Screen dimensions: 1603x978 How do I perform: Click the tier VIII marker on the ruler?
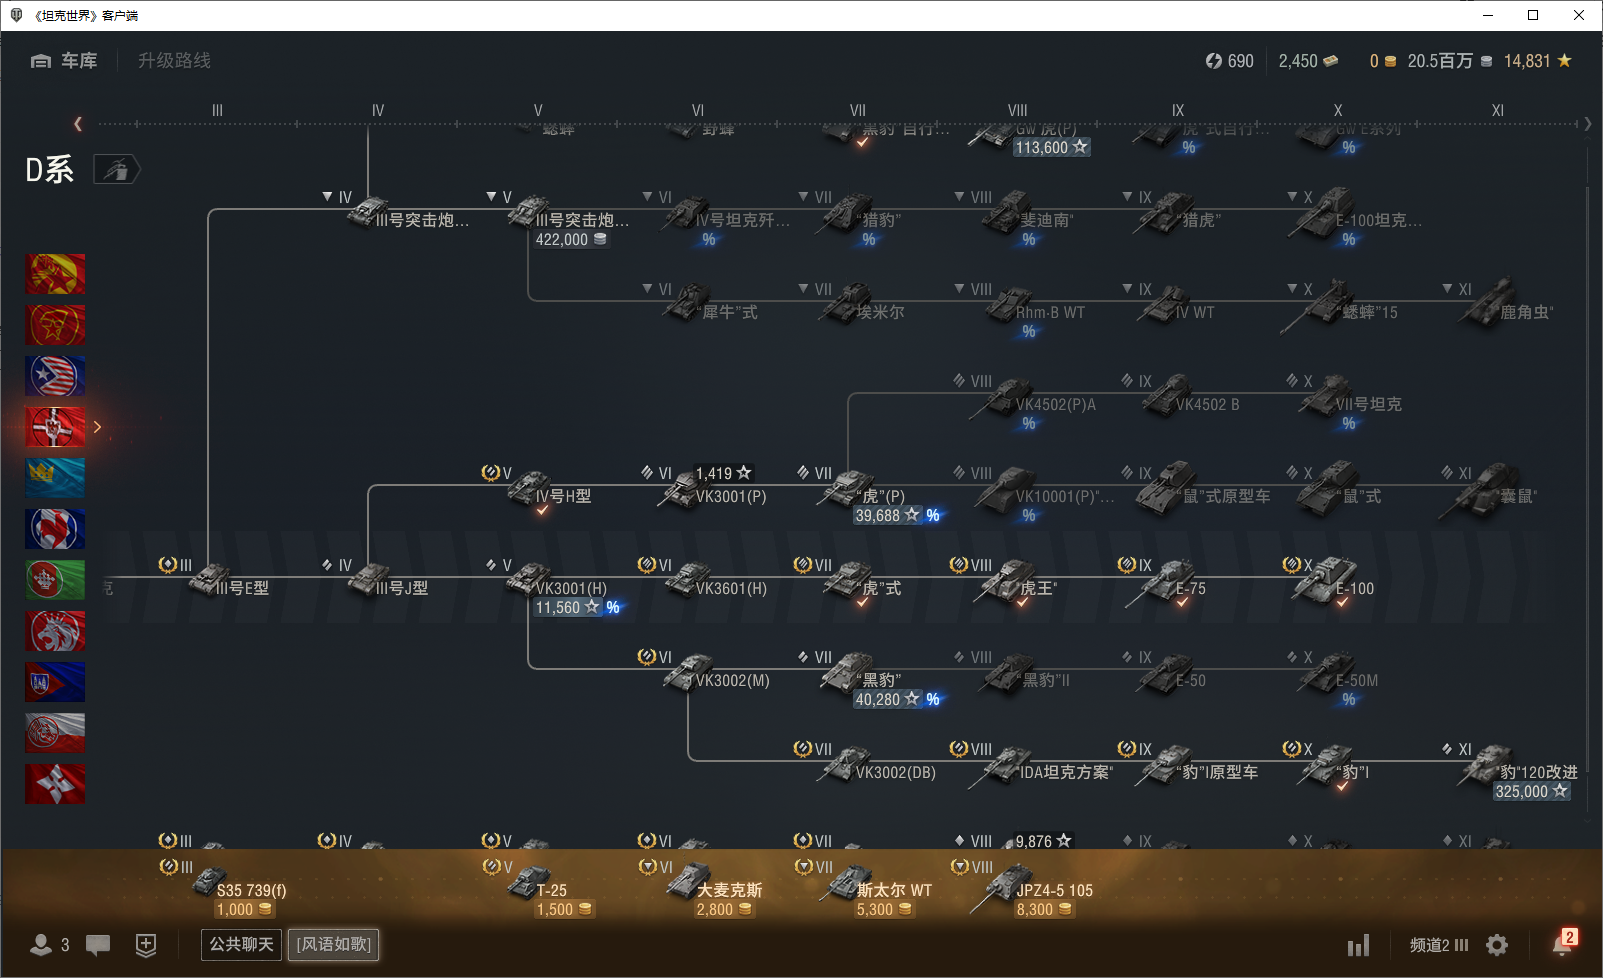pyautogui.click(x=1018, y=111)
